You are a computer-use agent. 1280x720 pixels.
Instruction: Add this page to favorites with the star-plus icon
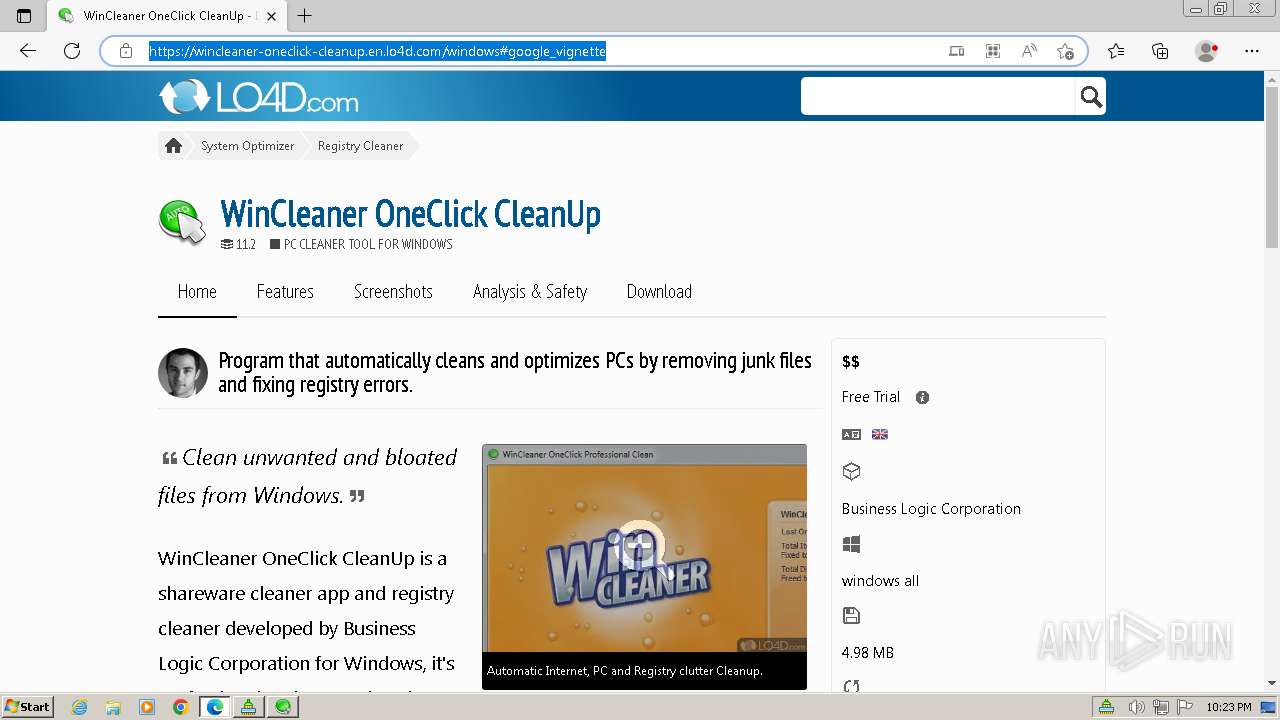click(x=1065, y=51)
